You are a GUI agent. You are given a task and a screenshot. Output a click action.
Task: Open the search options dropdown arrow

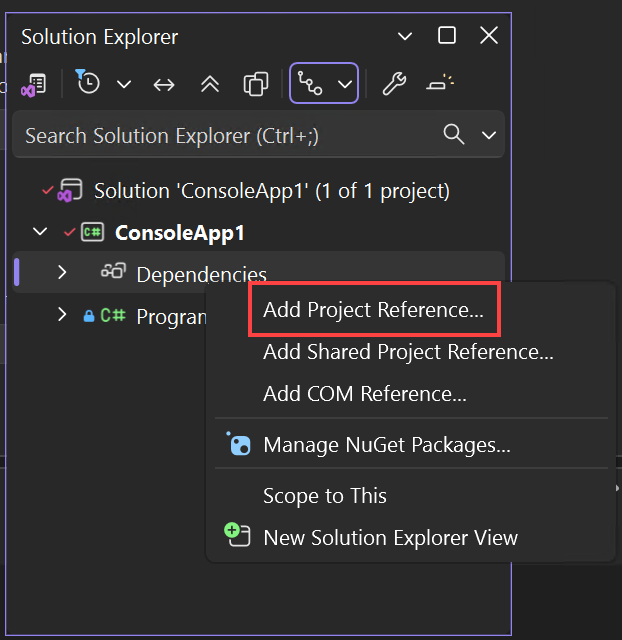click(489, 135)
